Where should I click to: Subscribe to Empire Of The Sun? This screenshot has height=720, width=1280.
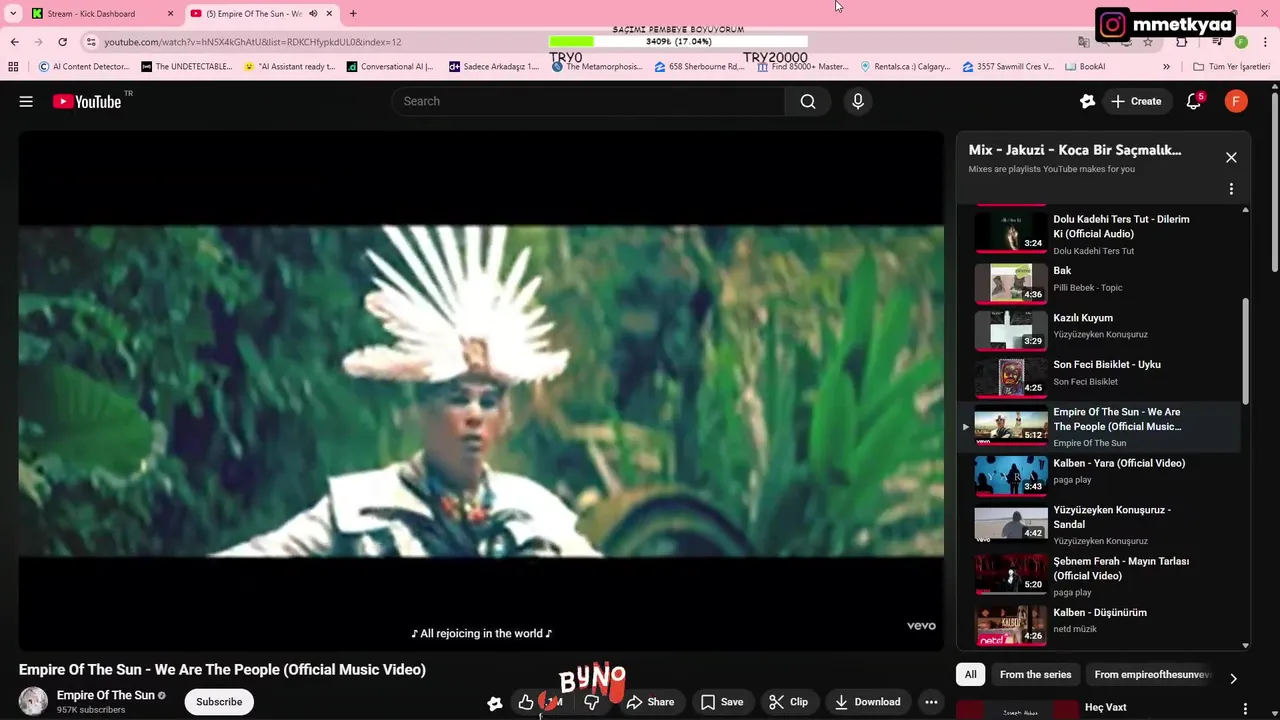[x=219, y=702]
